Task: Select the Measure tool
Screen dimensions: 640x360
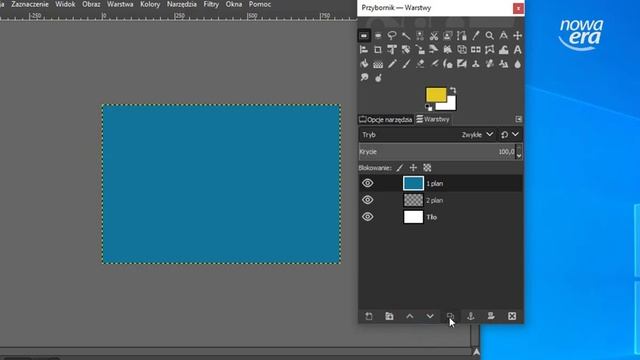Action: tap(504, 36)
